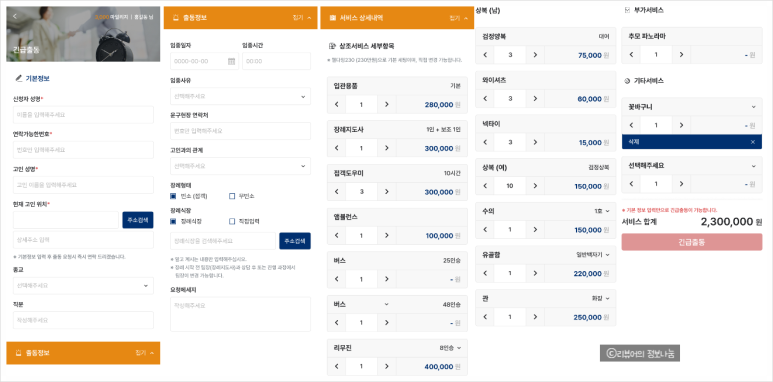Image resolution: width=773 pixels, height=382 pixels.
Task: Open the 리무진 8인승 dropdown
Action: [x=451, y=348]
